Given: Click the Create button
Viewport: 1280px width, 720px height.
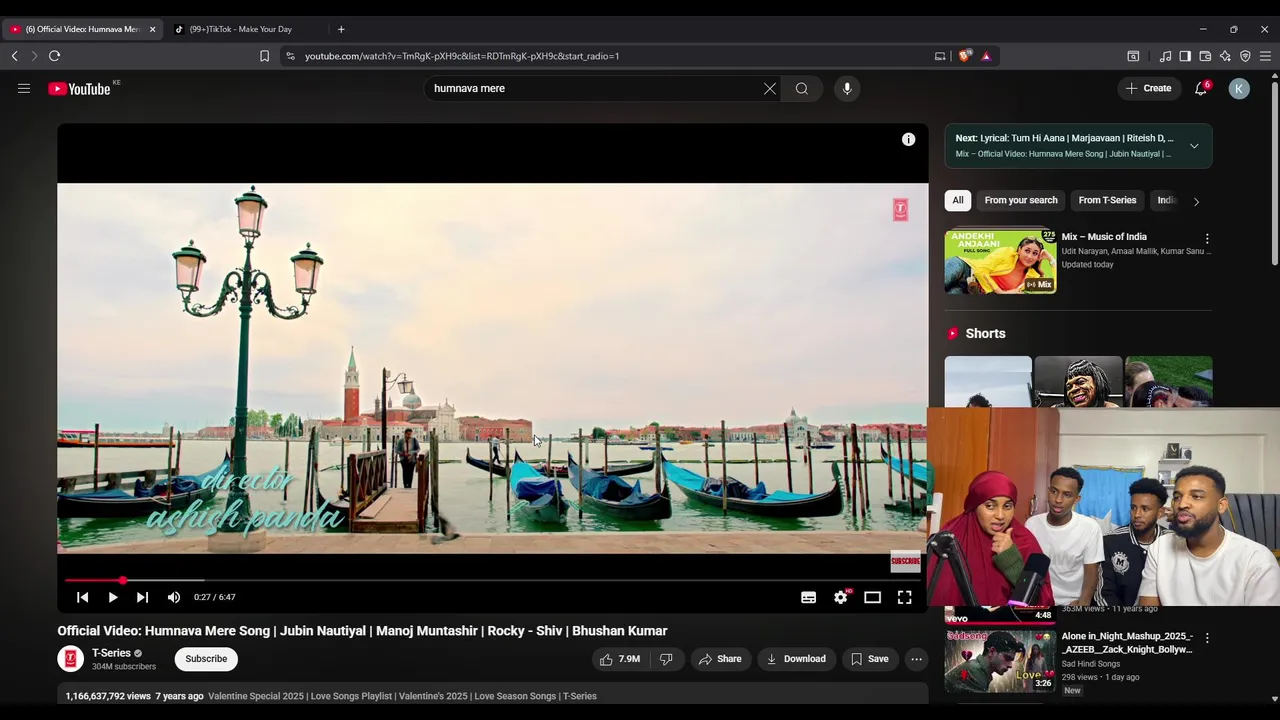Looking at the screenshot, I should pyautogui.click(x=1148, y=89).
